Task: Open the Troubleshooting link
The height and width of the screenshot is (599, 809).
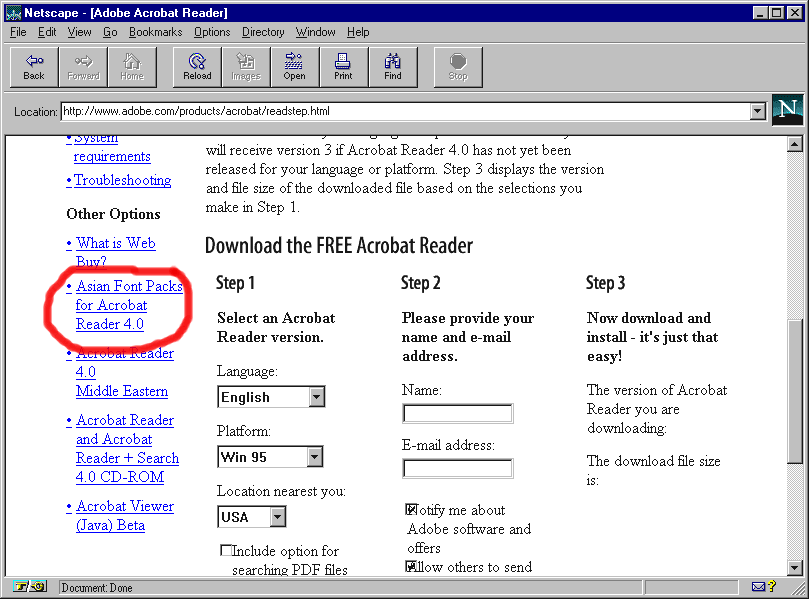Action: click(122, 180)
